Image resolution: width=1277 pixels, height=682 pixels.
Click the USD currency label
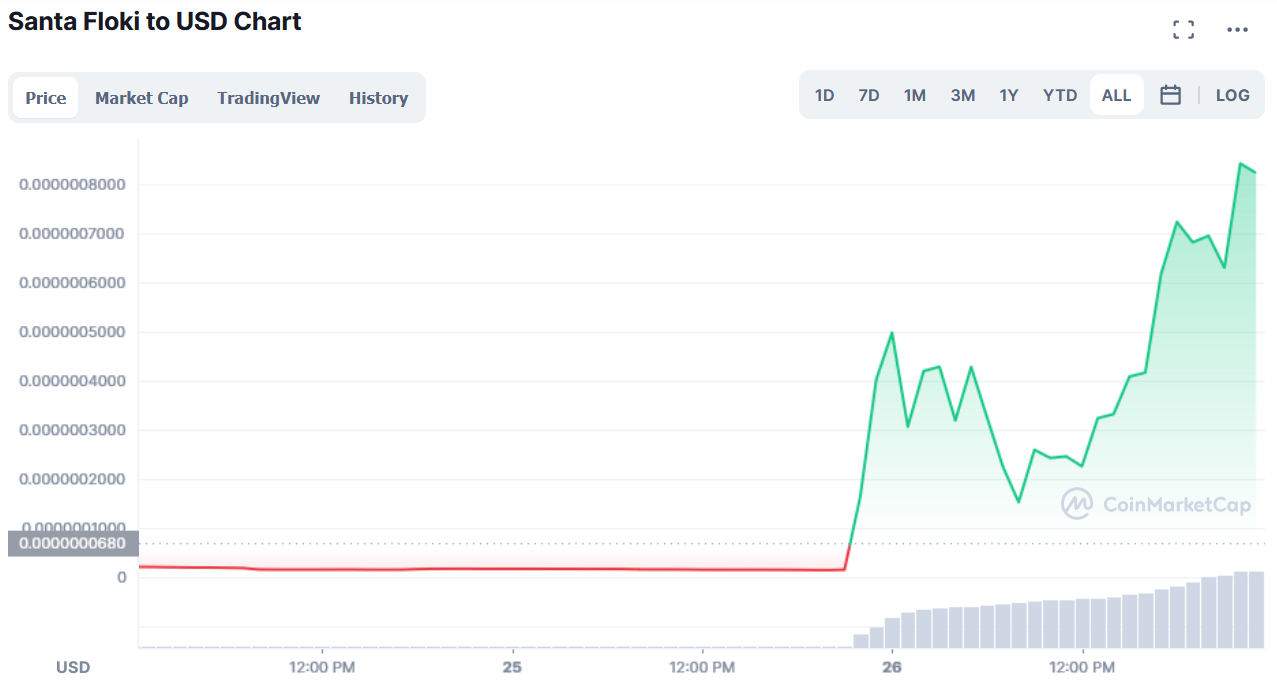(x=72, y=667)
